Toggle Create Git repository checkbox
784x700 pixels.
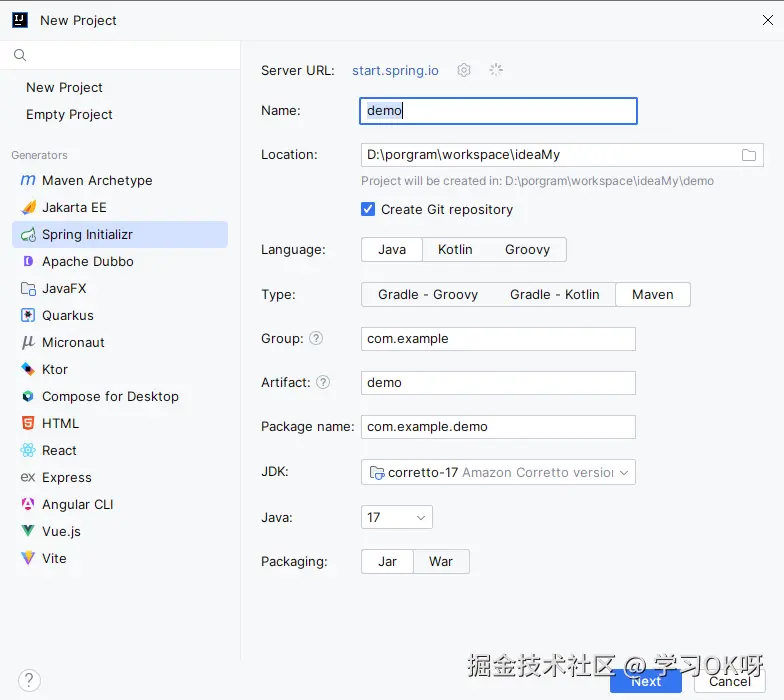pos(368,209)
